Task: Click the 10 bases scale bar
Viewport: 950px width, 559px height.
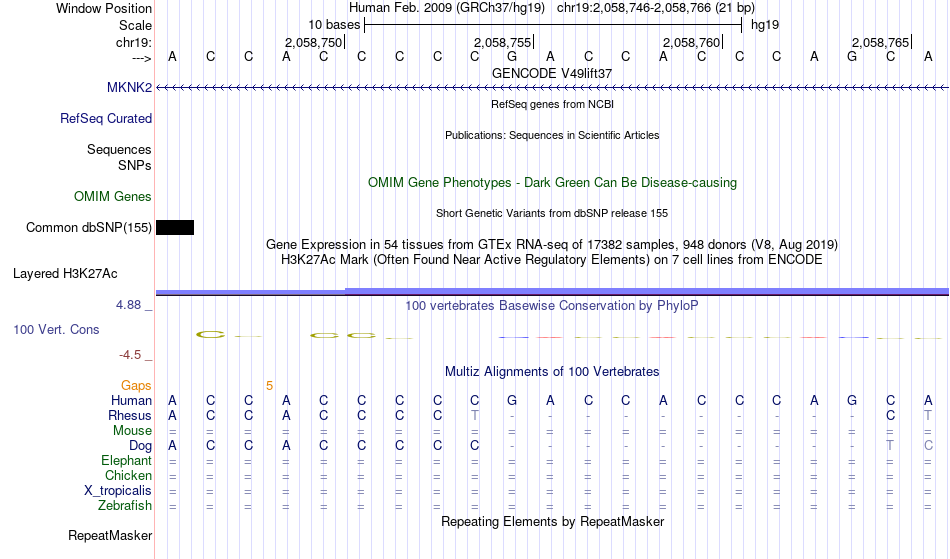Action: (553, 25)
